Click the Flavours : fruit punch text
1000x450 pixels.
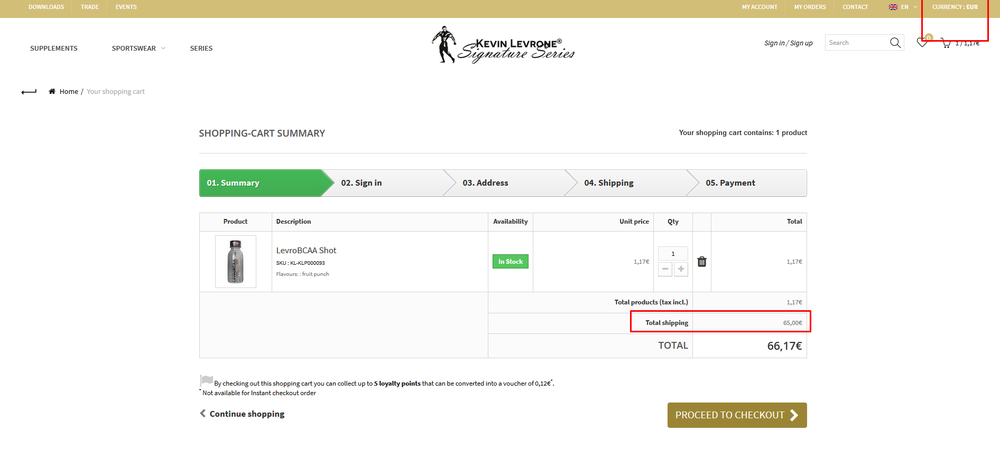tap(303, 274)
